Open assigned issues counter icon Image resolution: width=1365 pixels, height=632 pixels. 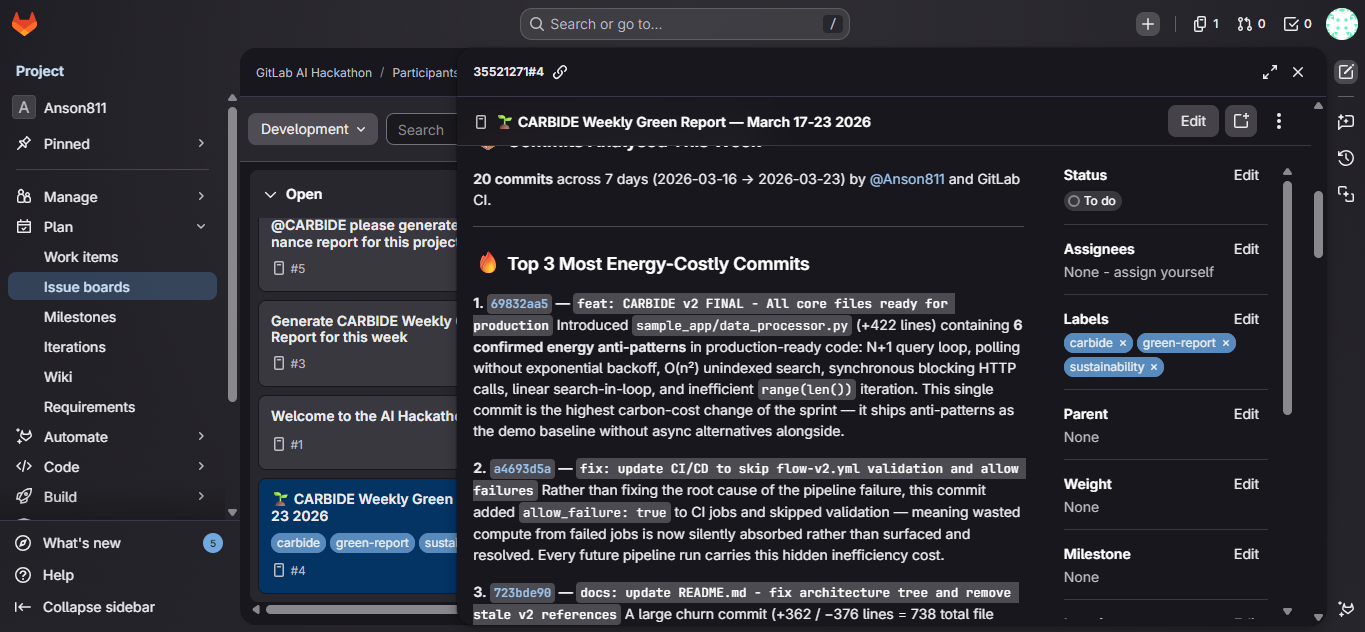coord(1206,24)
